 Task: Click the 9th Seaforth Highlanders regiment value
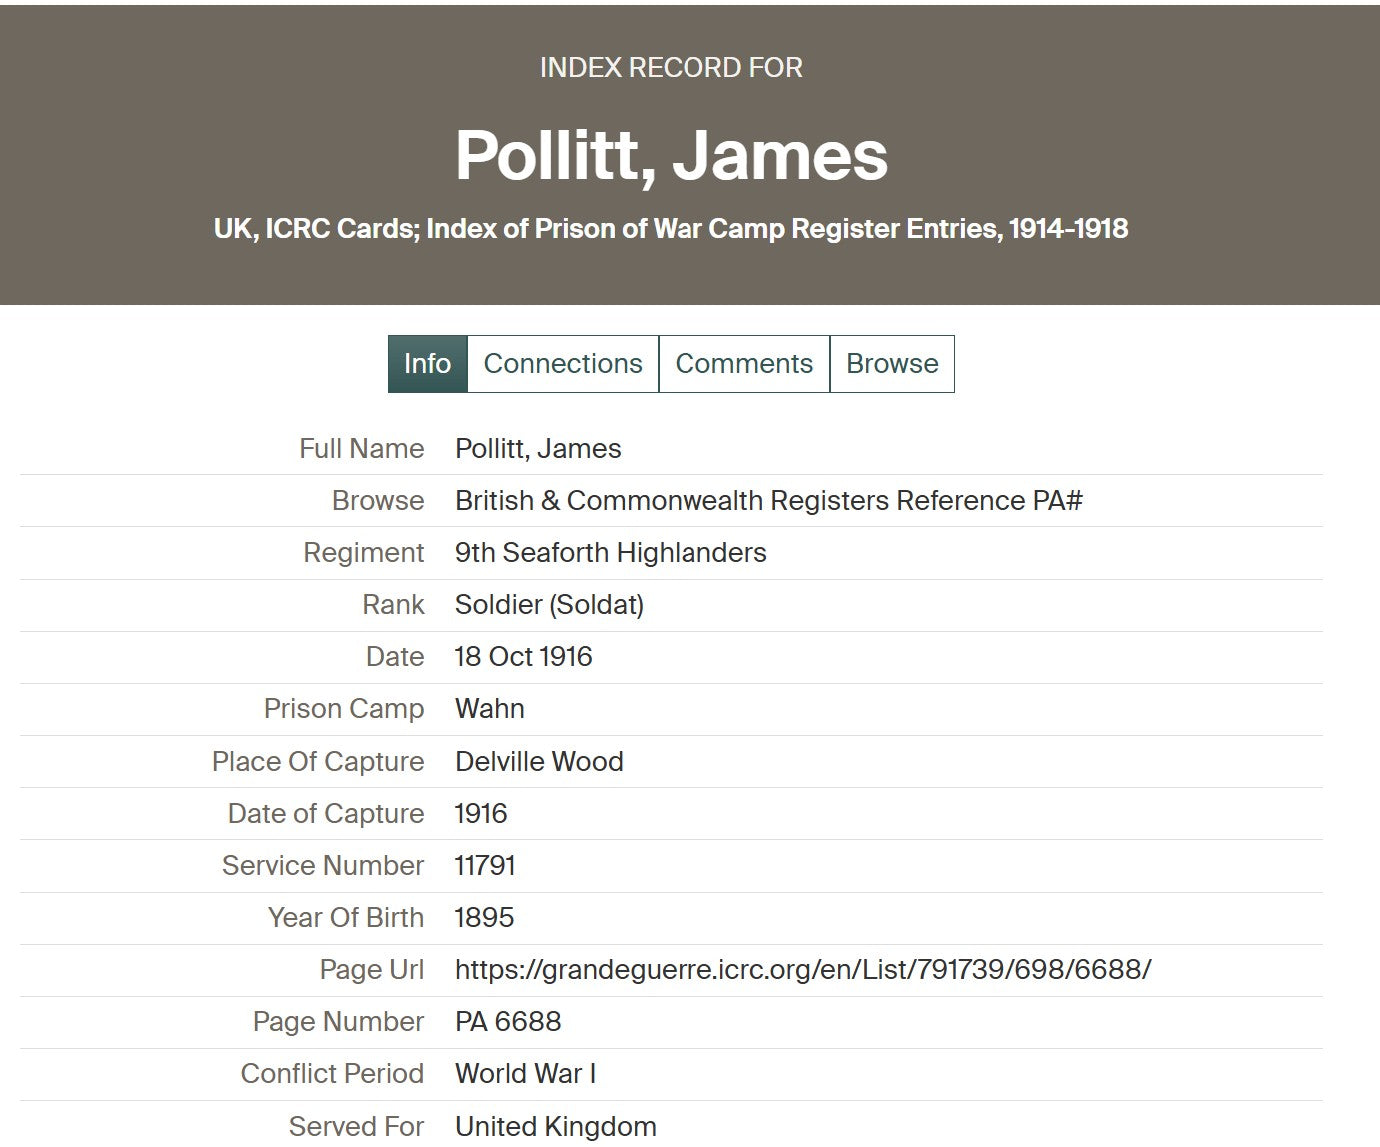610,553
